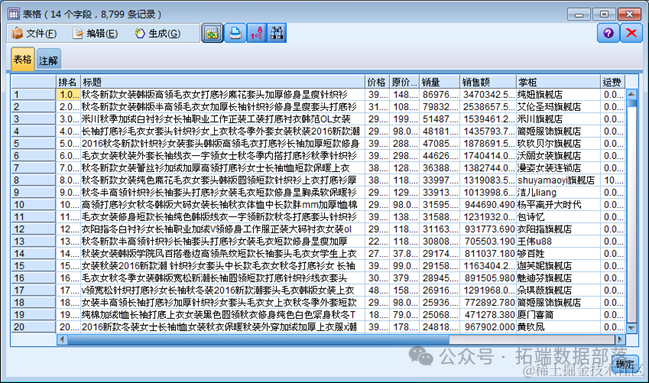This screenshot has width=649, height=383.
Task: Click title starting 纯棉加绒t恤长袖打底
Action: tap(223, 315)
